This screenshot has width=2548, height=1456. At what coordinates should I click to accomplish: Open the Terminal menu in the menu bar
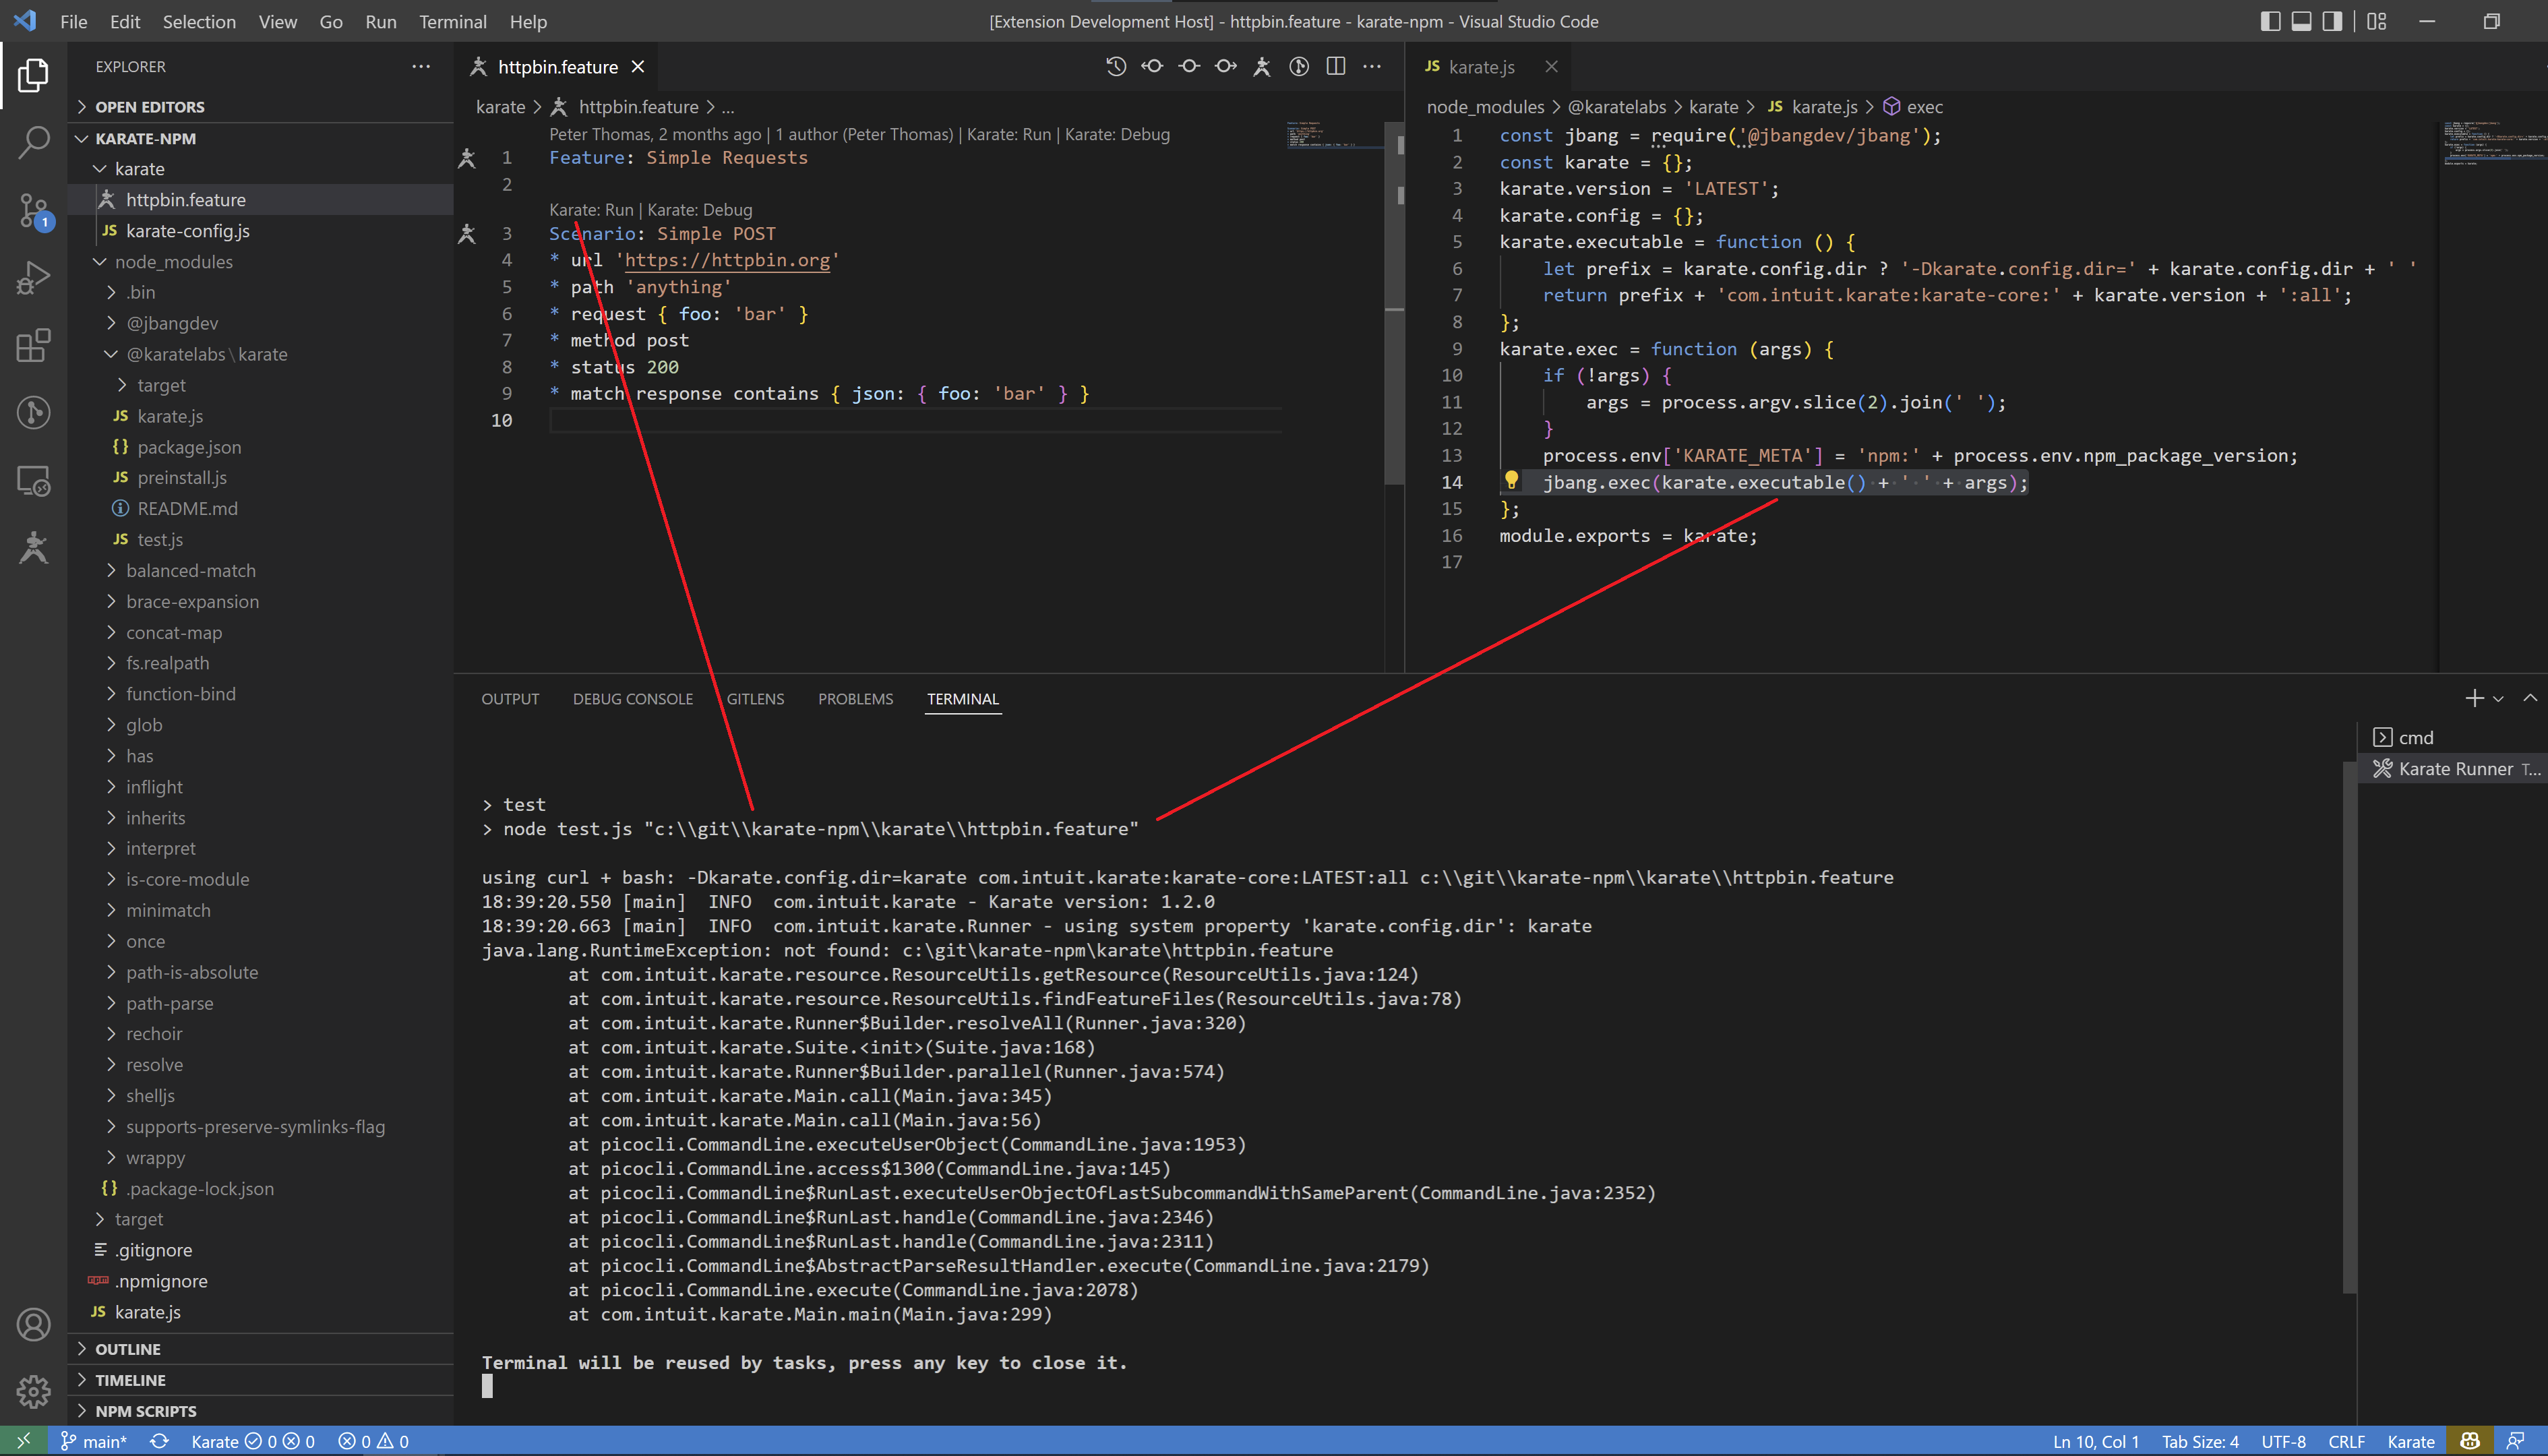click(x=453, y=21)
